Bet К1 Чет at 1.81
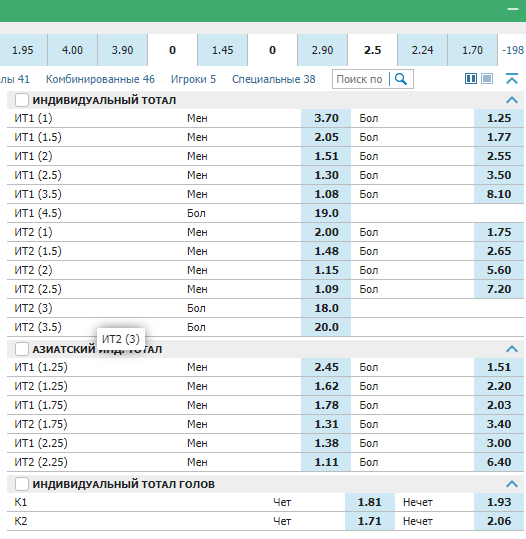Viewport: 526px width, 539px height. (x=370, y=502)
